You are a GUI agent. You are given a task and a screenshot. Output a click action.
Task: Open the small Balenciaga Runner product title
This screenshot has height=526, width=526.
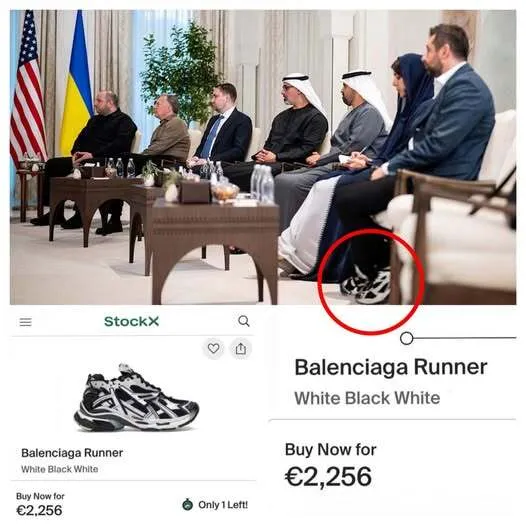pyautogui.click(x=72, y=453)
